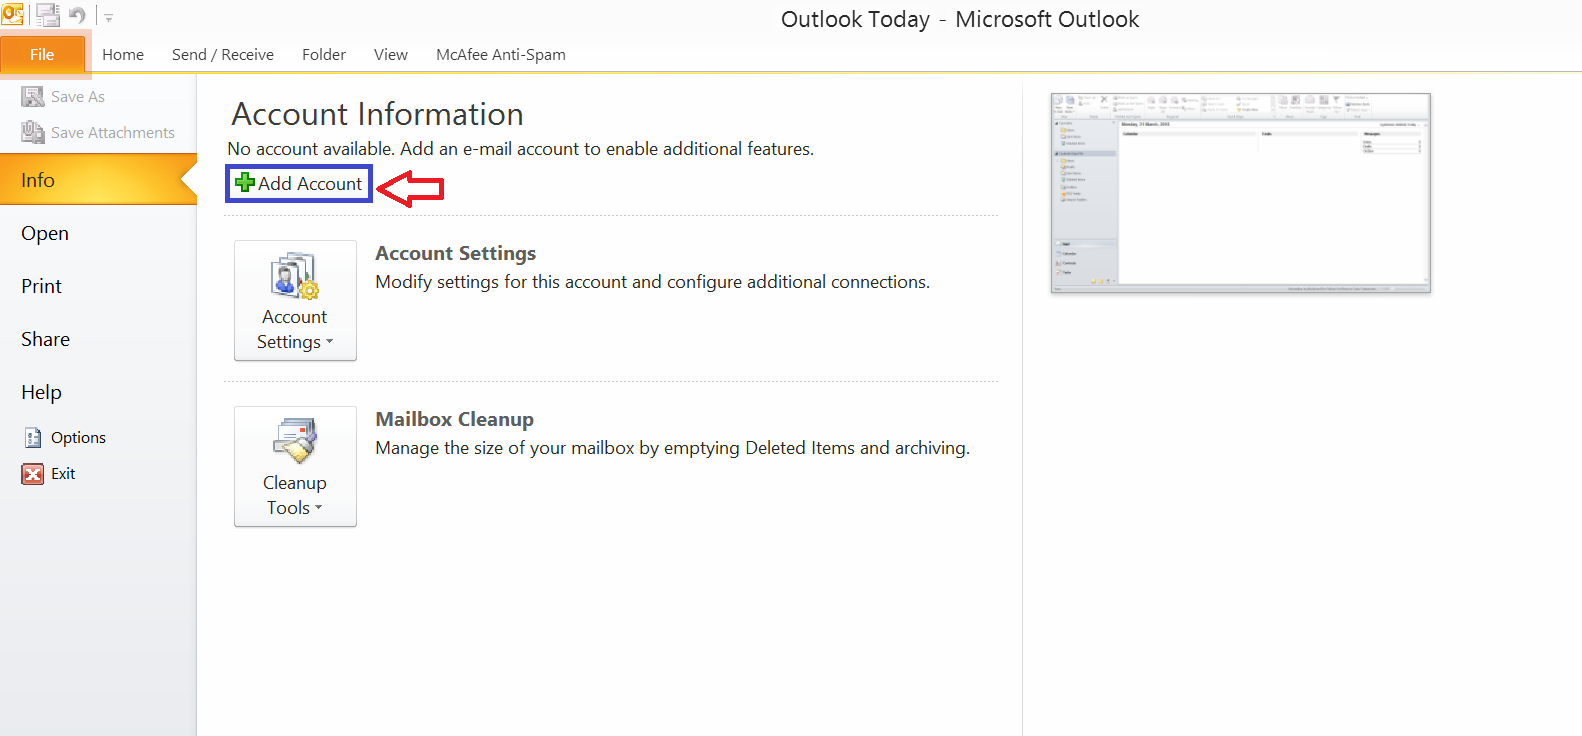This screenshot has width=1582, height=736.
Task: Click the Outlook window preview thumbnail
Action: point(1241,193)
